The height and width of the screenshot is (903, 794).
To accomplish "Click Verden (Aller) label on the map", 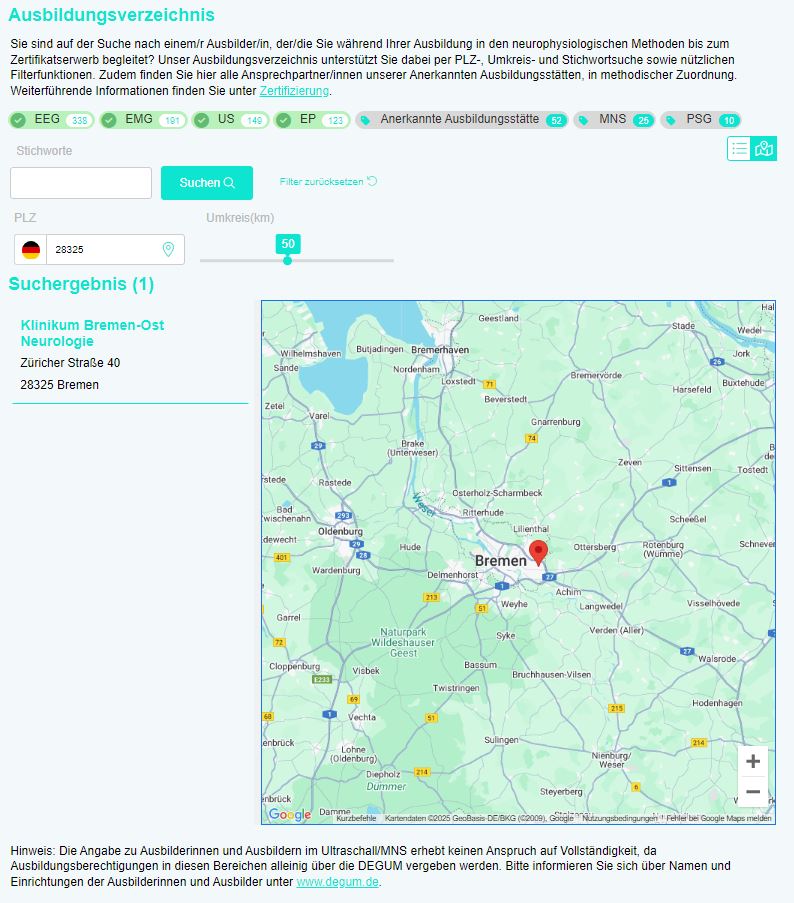I will (617, 630).
